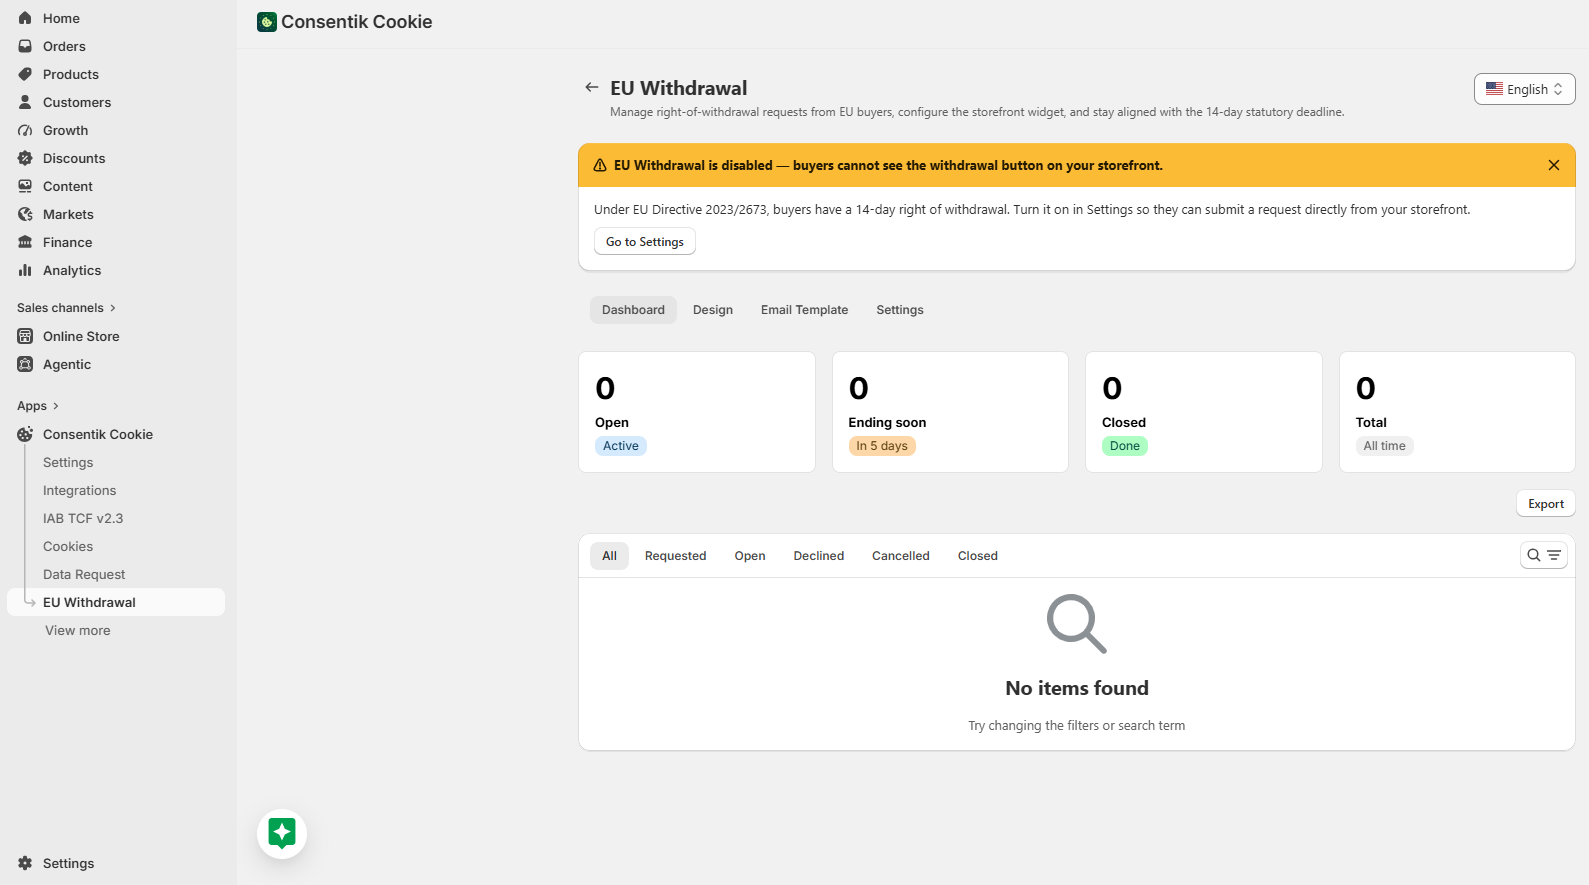Image resolution: width=1589 pixels, height=885 pixels.
Task: Click the Discounts badge icon
Action: click(25, 158)
